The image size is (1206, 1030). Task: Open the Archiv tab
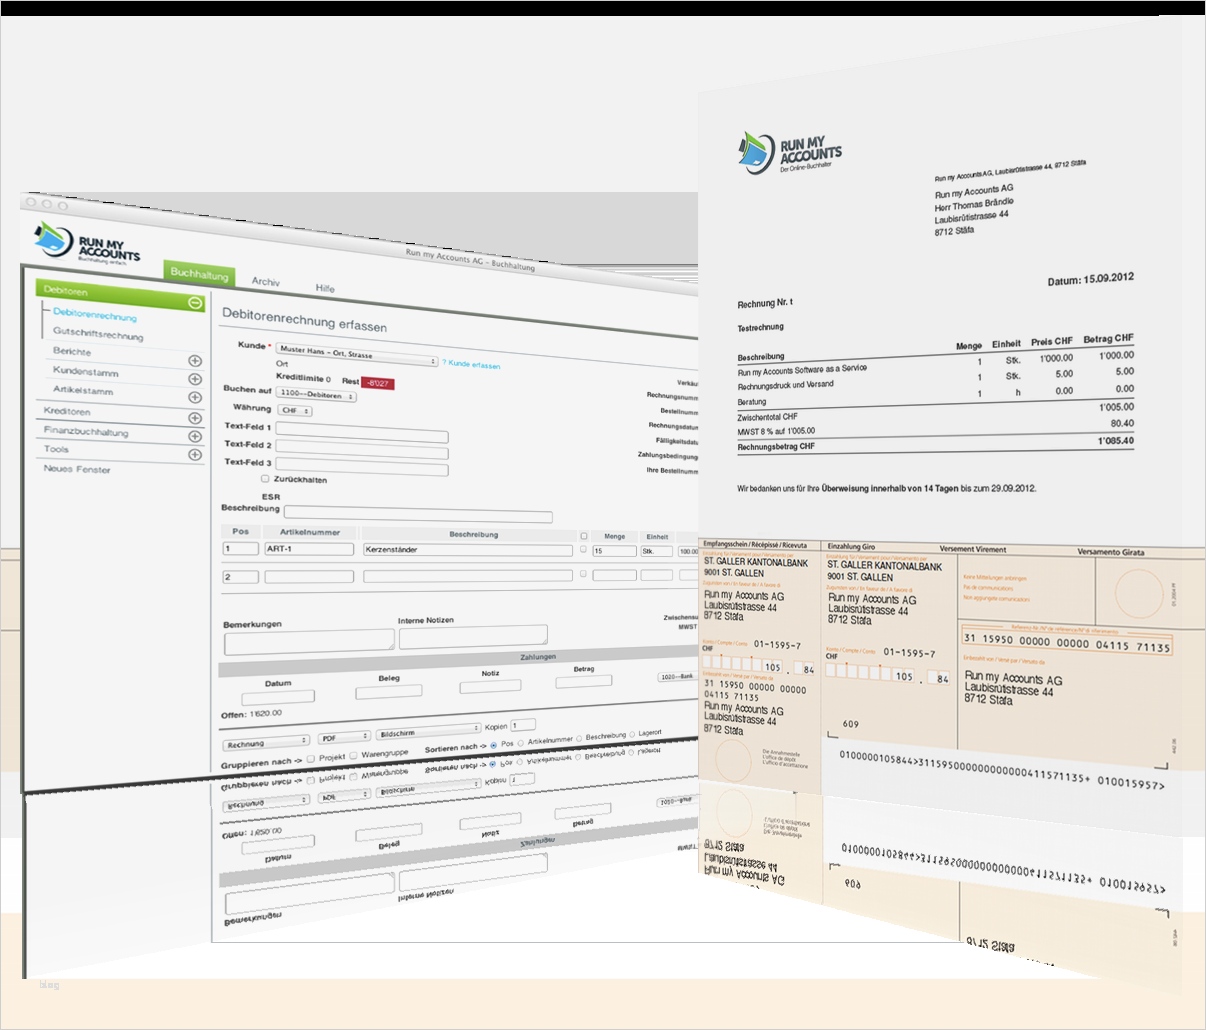pos(266,282)
